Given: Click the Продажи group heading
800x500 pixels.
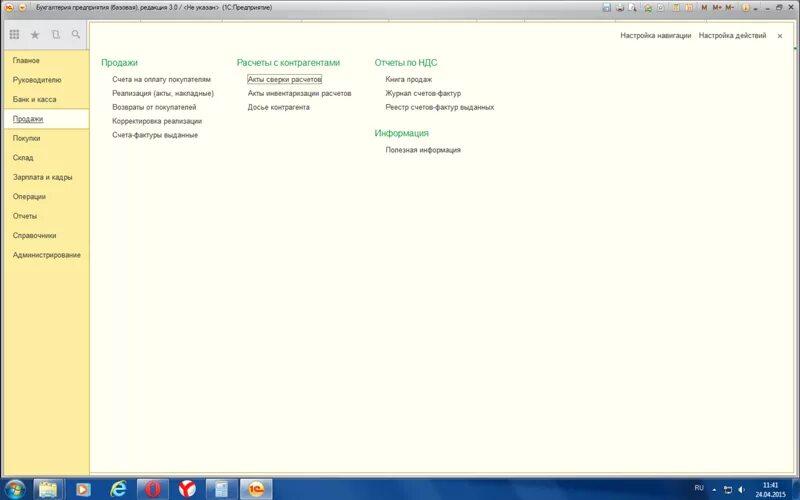Looking at the screenshot, I should point(119,62).
